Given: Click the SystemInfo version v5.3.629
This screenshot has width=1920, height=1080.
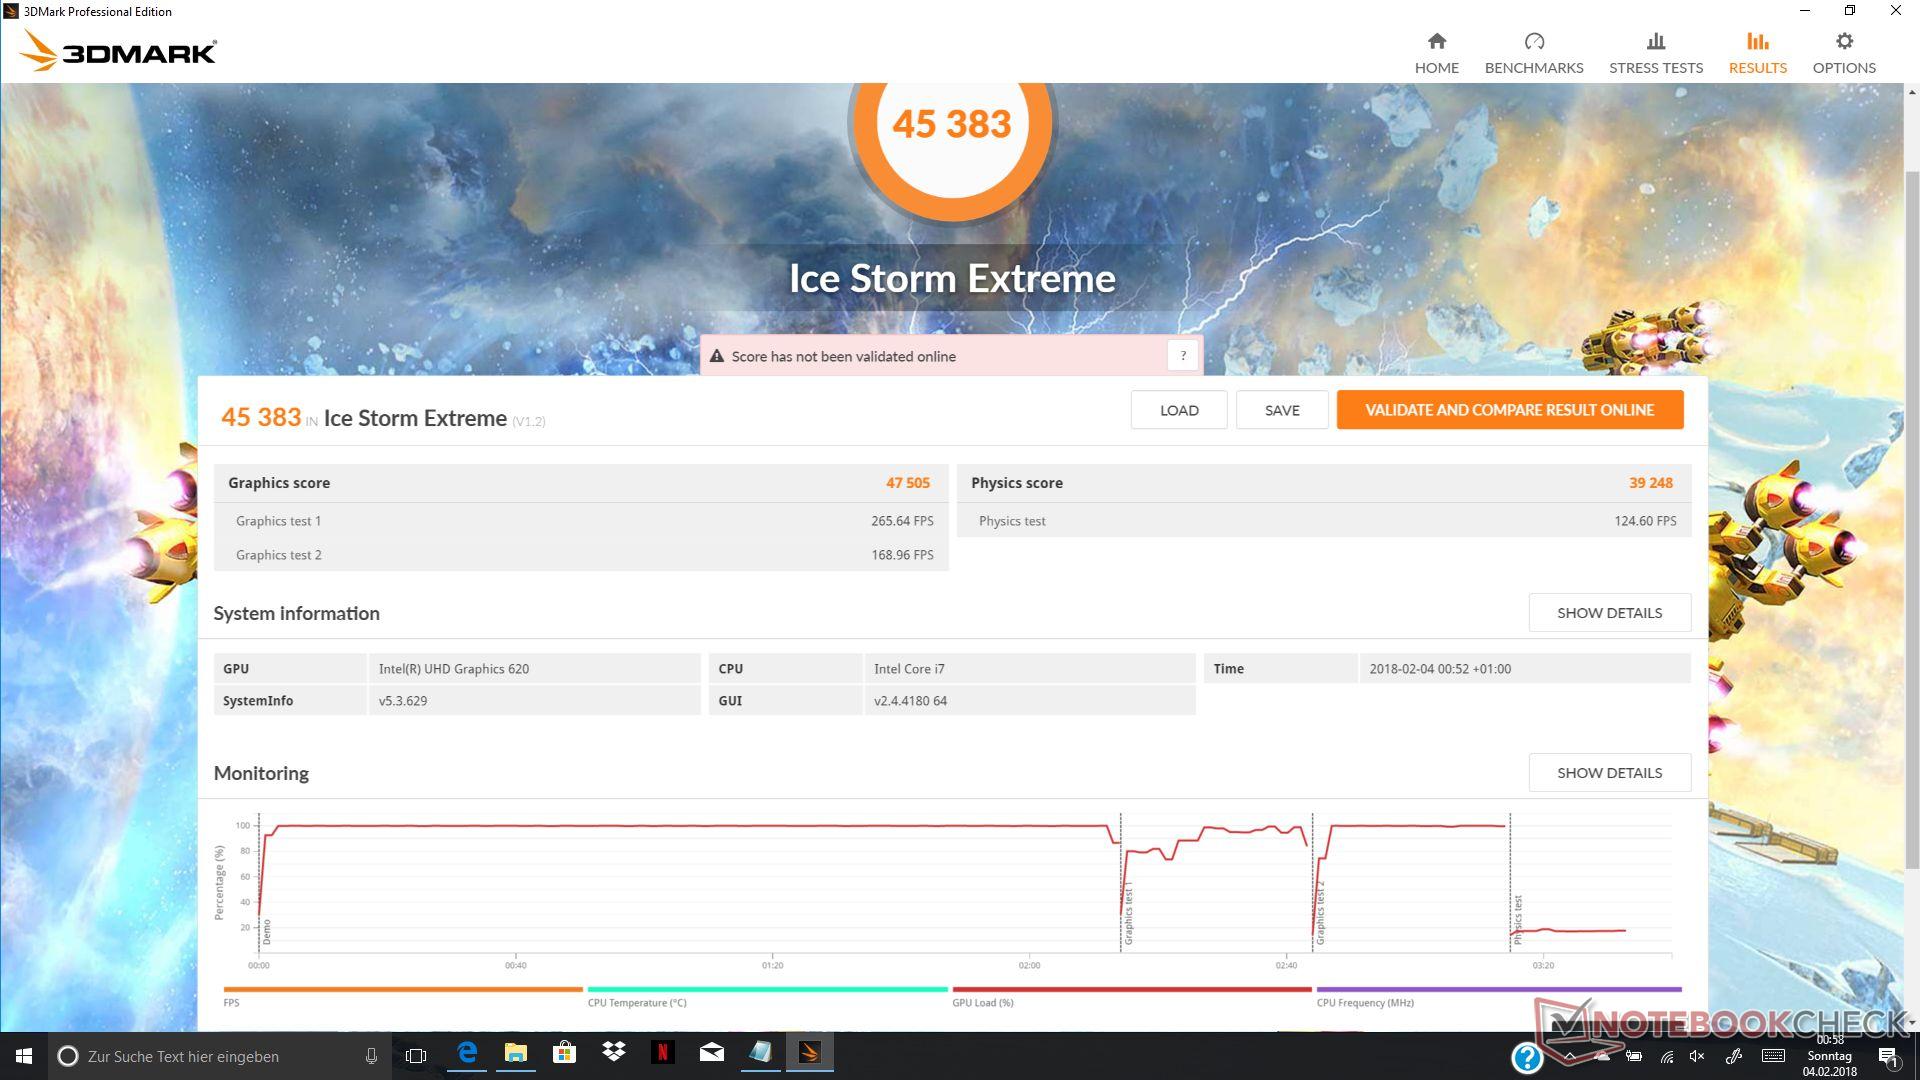Looking at the screenshot, I should [x=402, y=701].
